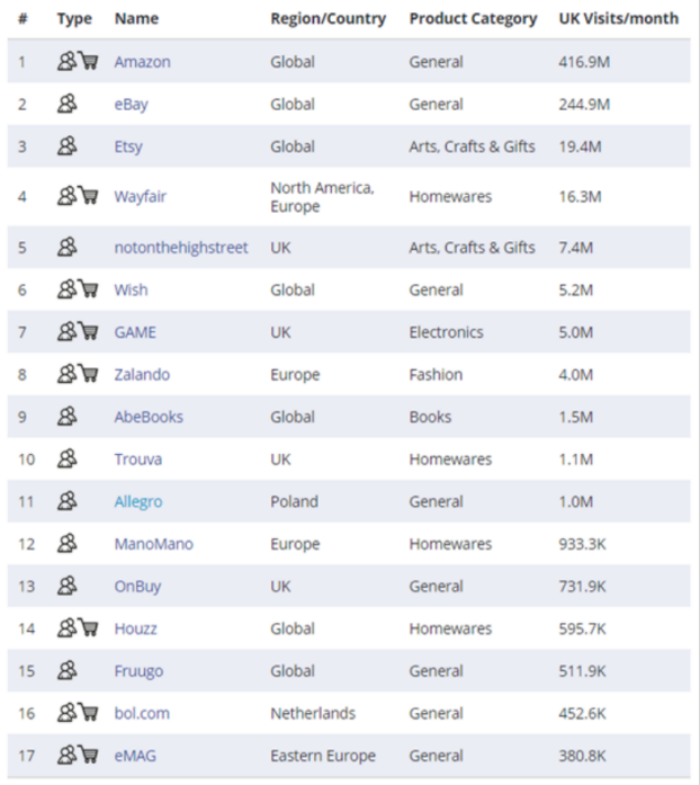Click the type icon beside GAME

click(78, 332)
